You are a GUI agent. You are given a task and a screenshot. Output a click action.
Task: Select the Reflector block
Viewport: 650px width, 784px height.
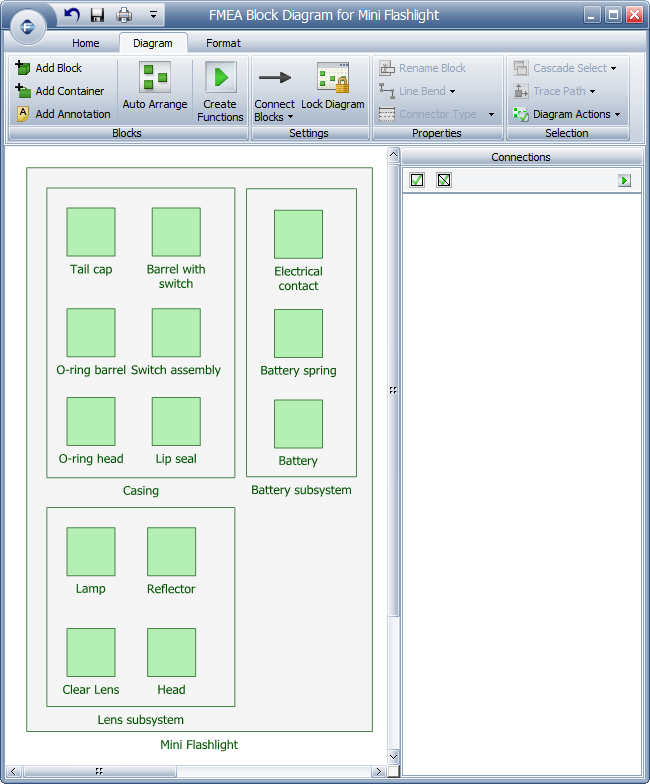[172, 552]
